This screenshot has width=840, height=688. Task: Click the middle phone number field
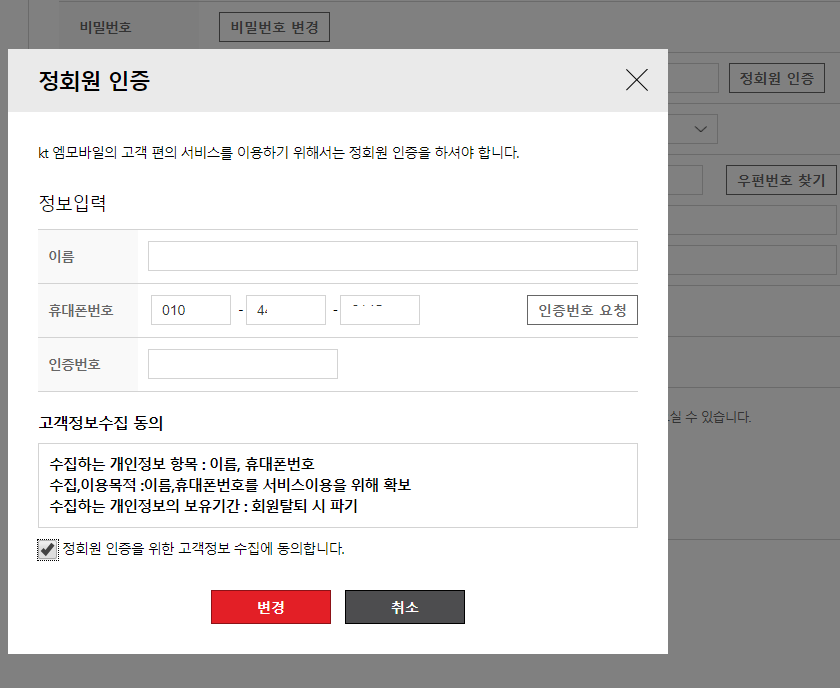tap(286, 309)
